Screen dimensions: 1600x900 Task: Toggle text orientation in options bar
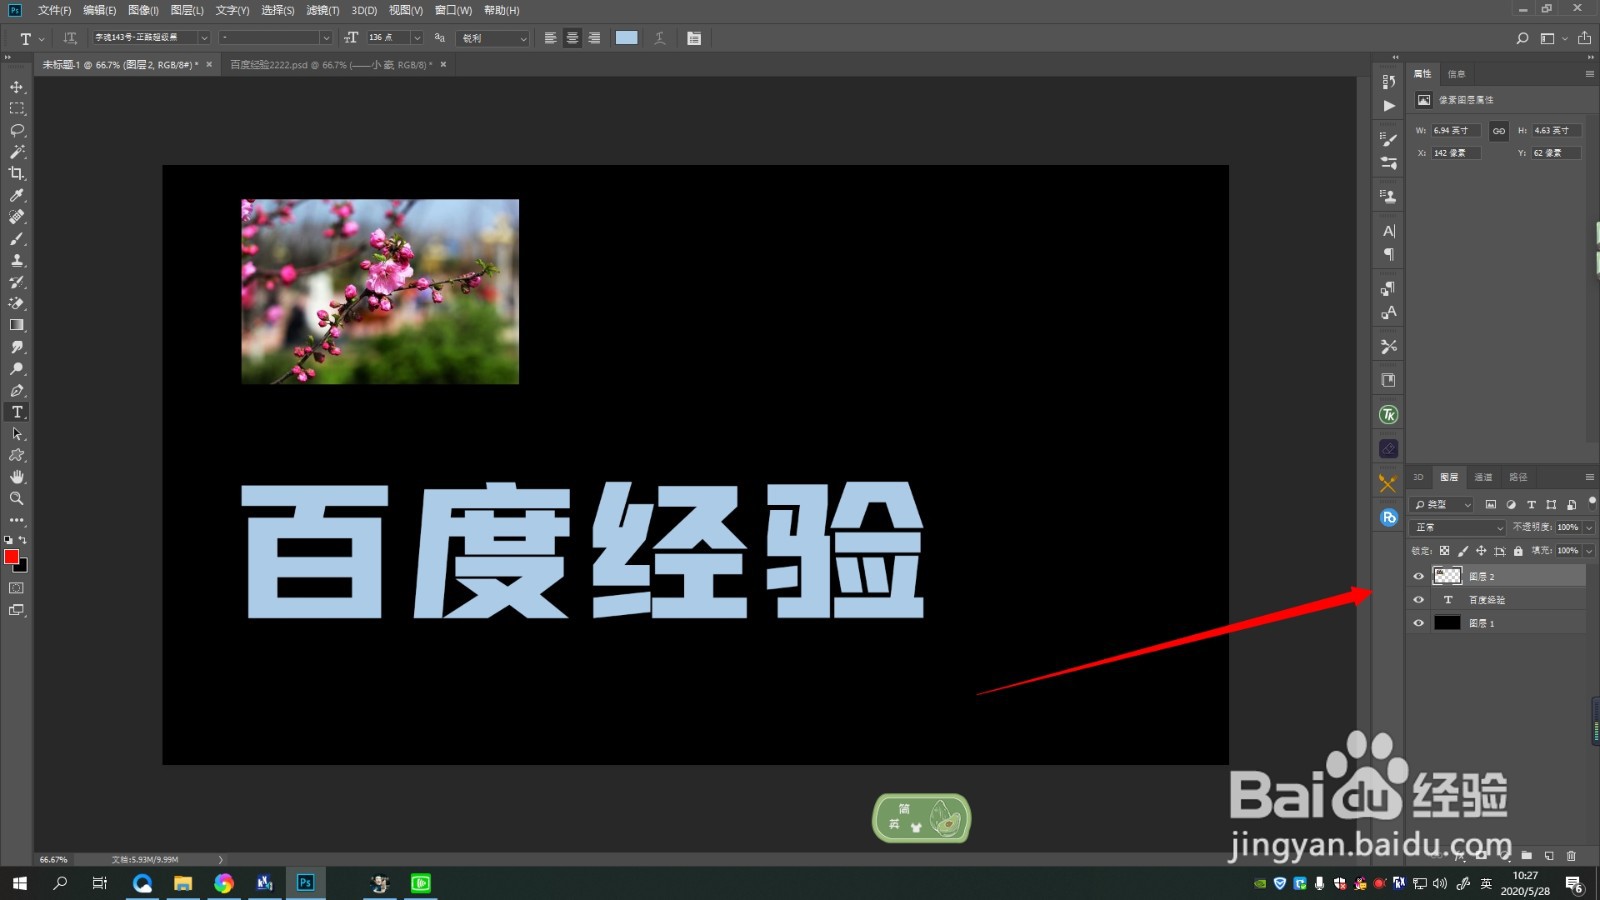70,38
